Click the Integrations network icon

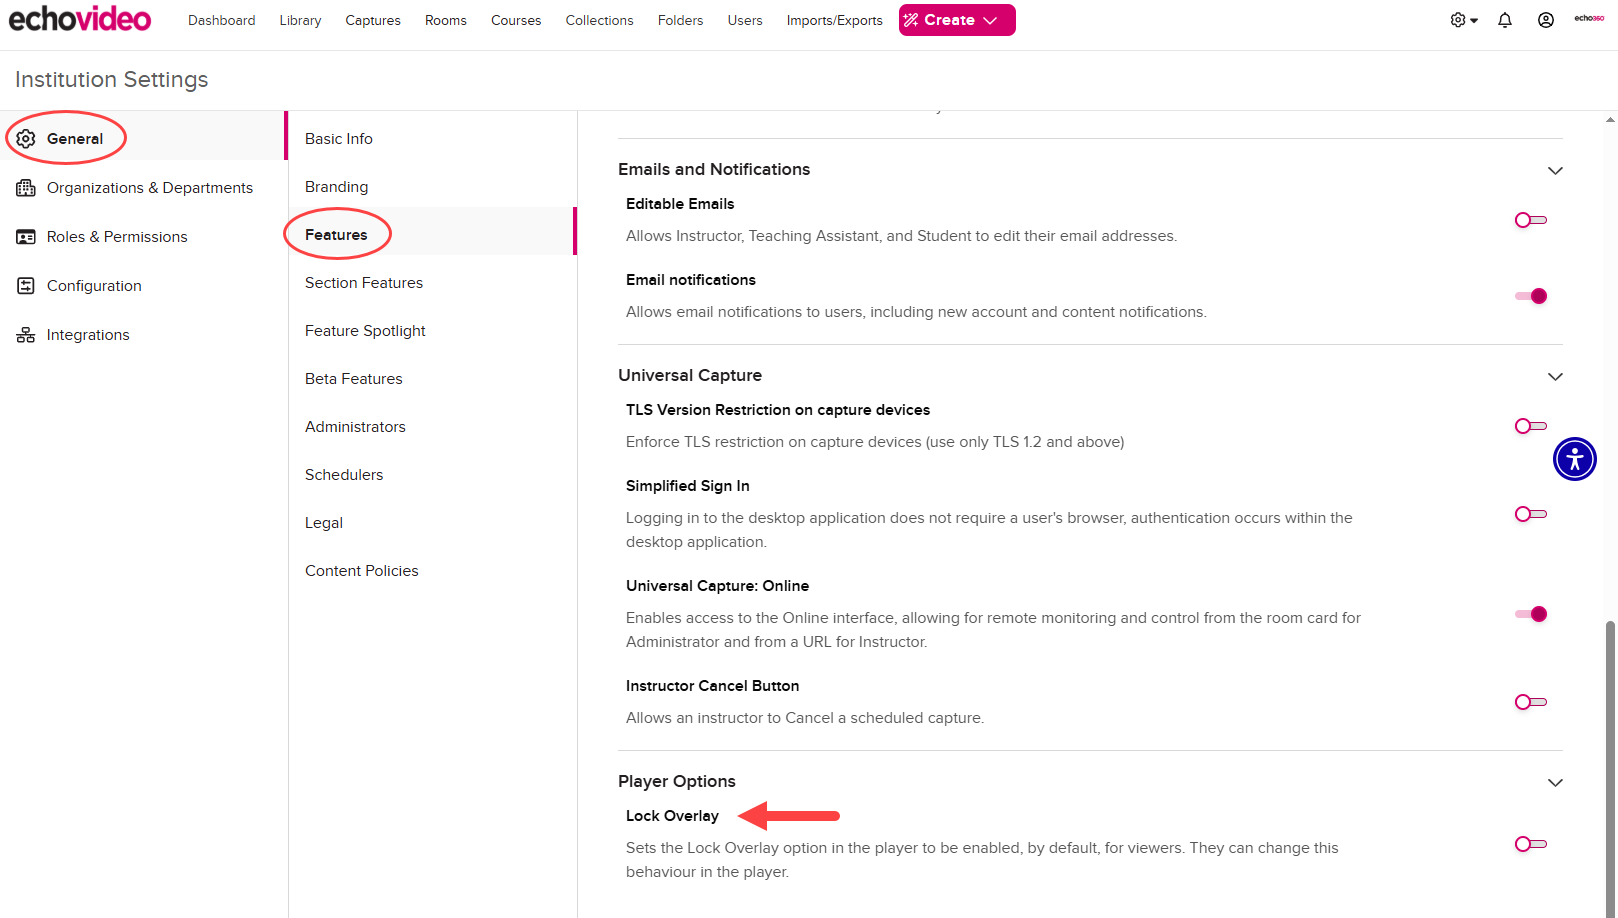click(x=26, y=335)
